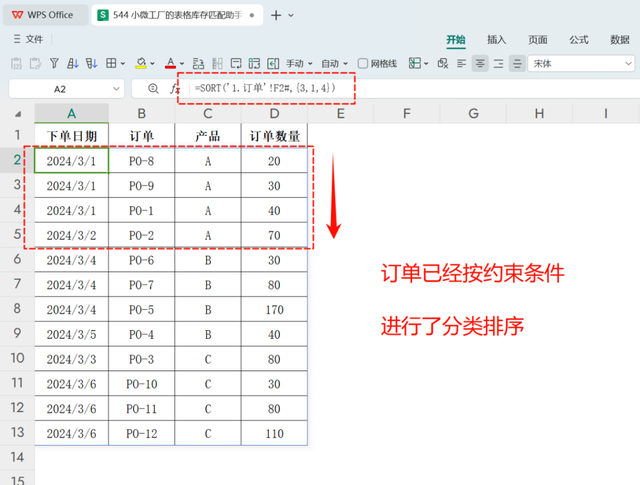The height and width of the screenshot is (485, 640).
Task: Click the paste with formatting icon
Action: 35,63
